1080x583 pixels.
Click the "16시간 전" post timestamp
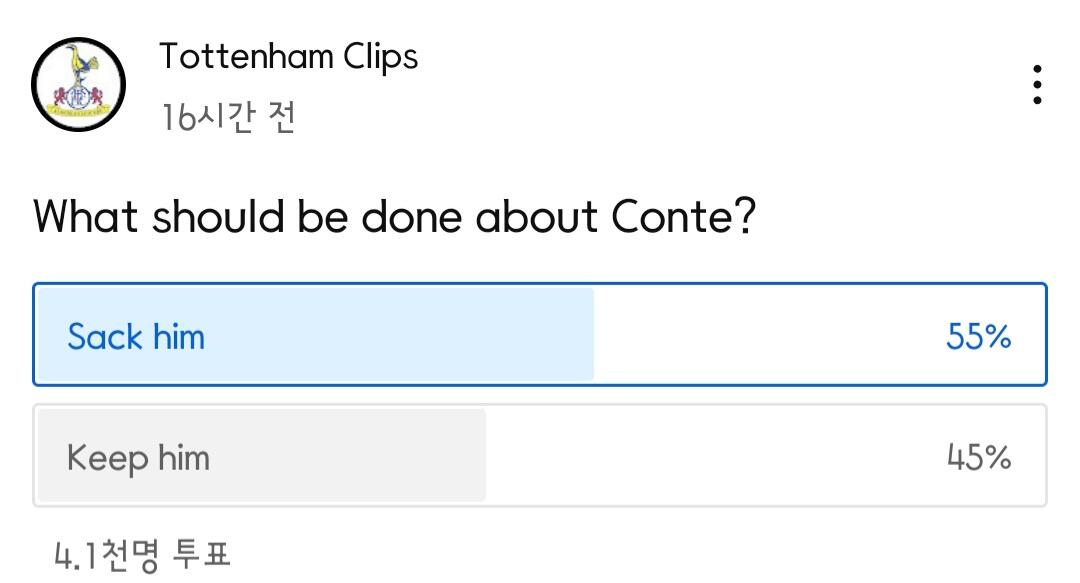228,118
